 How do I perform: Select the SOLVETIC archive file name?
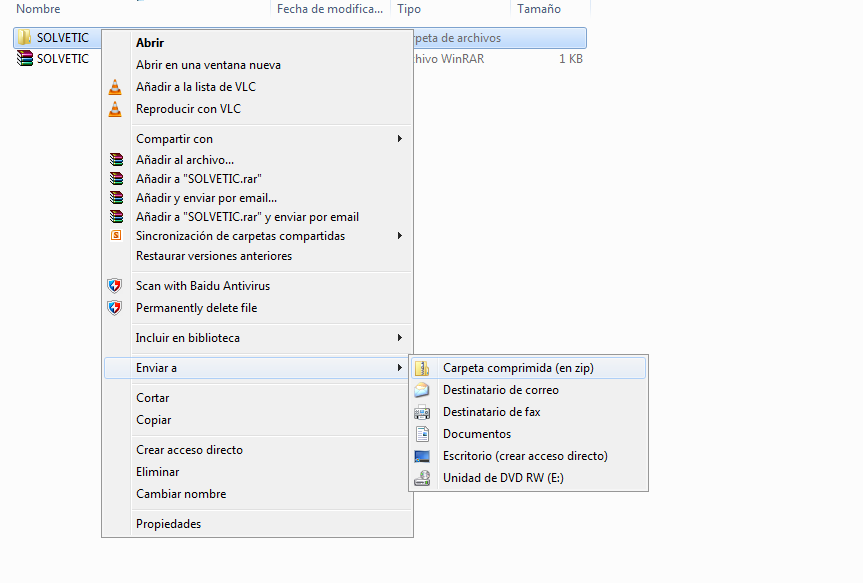tap(63, 58)
